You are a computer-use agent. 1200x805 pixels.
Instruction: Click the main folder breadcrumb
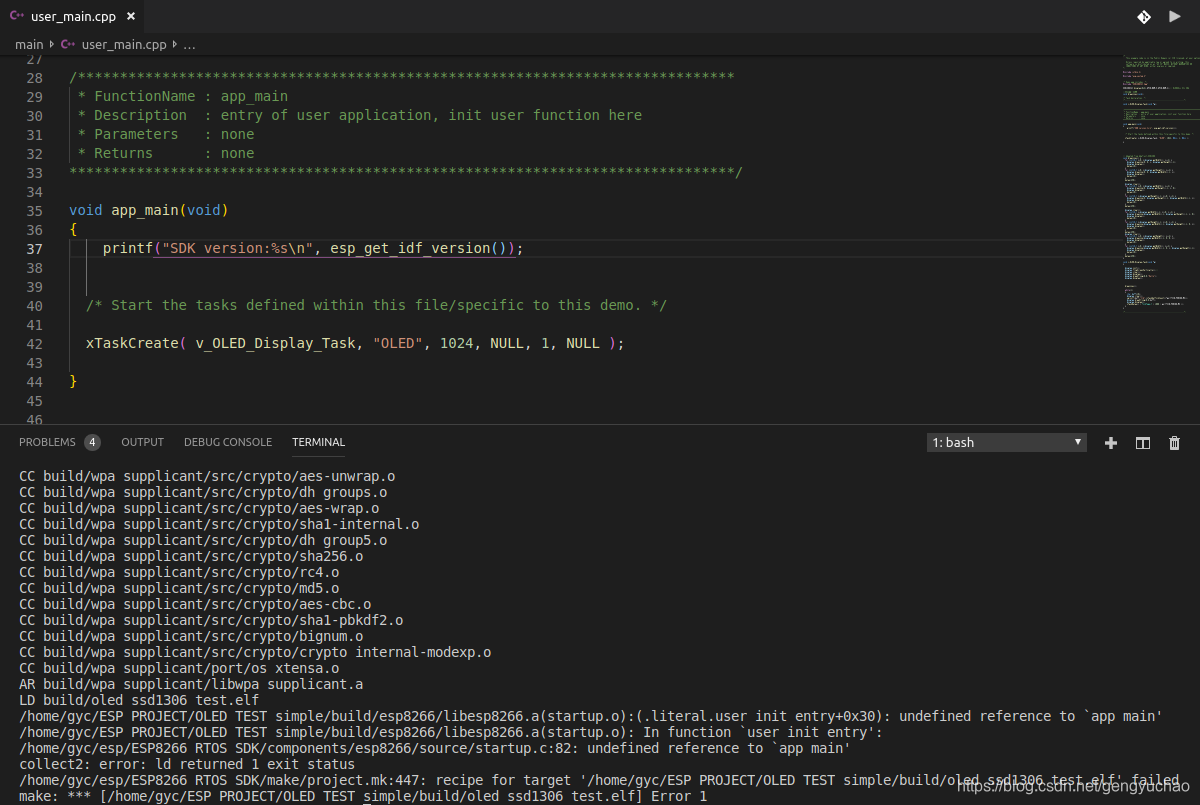[x=29, y=44]
